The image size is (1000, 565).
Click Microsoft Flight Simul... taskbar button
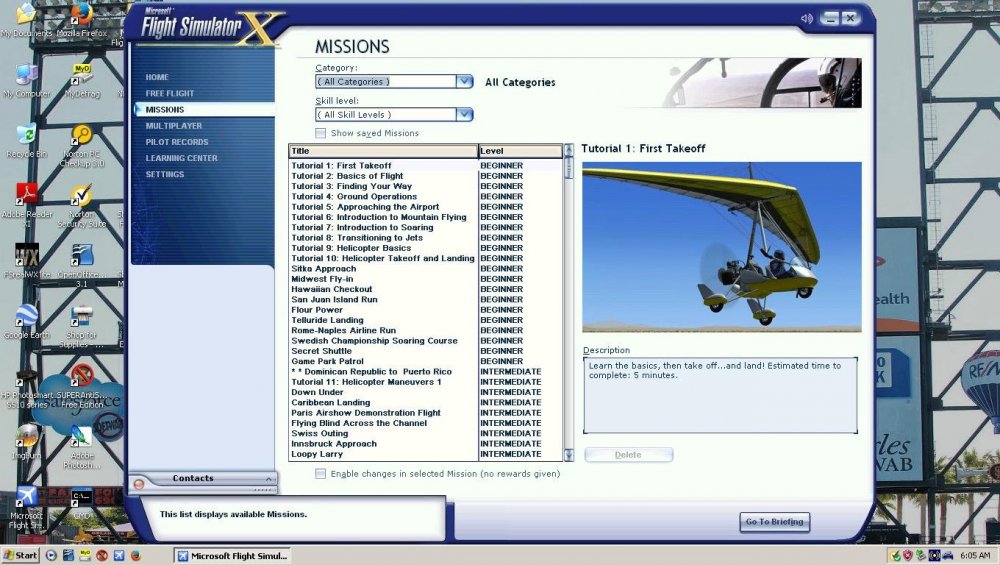click(233, 555)
